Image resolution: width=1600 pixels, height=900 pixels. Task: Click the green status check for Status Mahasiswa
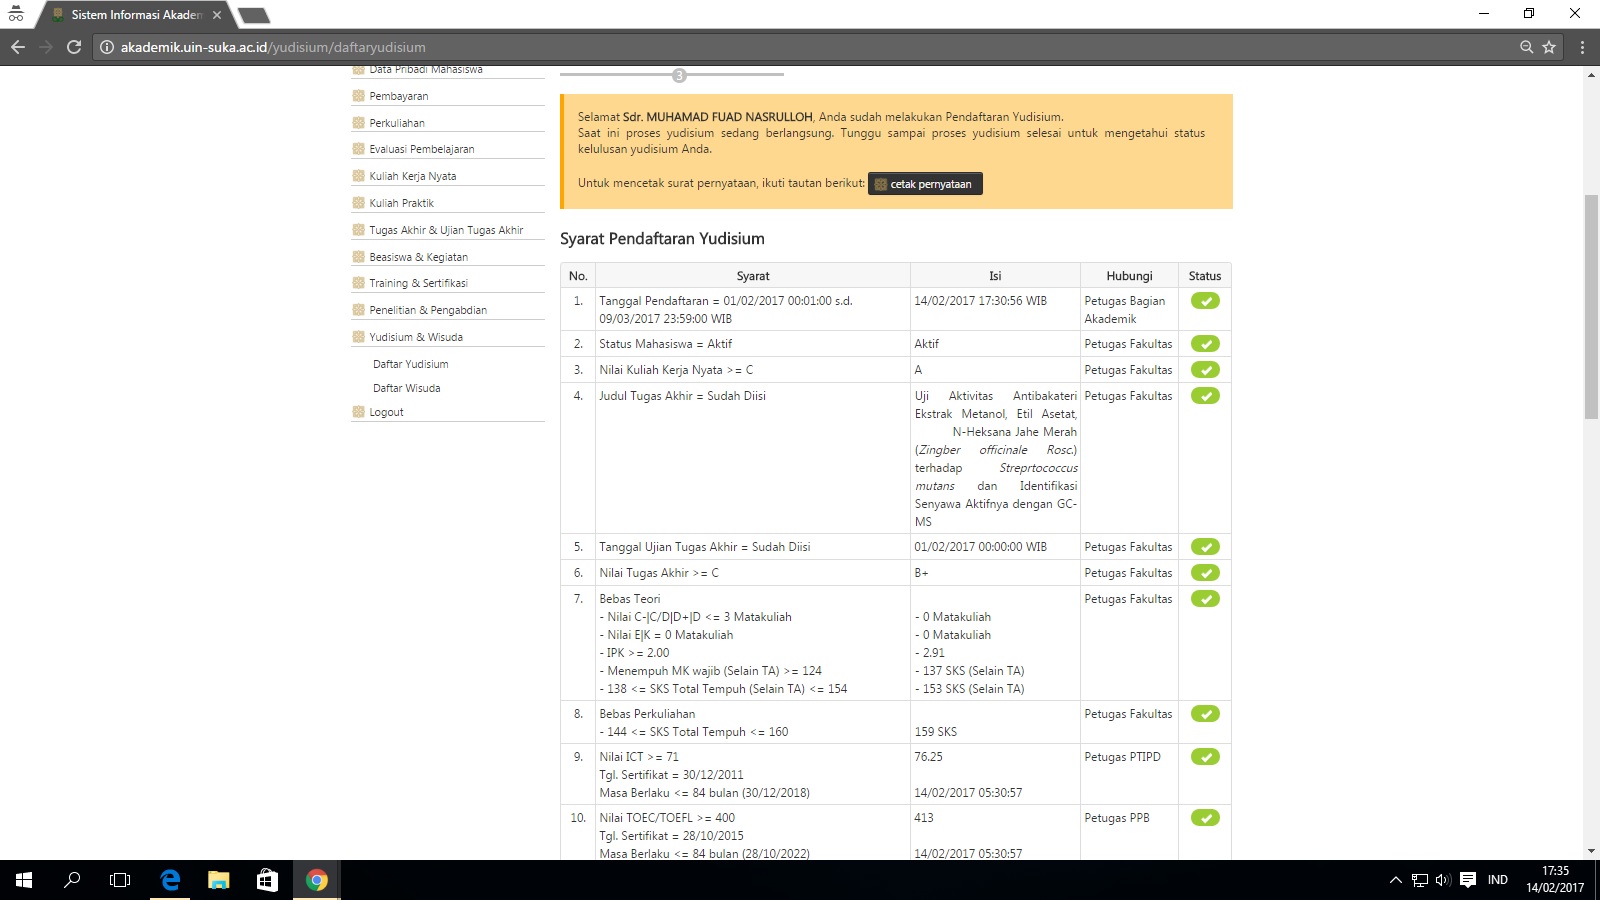click(x=1205, y=344)
